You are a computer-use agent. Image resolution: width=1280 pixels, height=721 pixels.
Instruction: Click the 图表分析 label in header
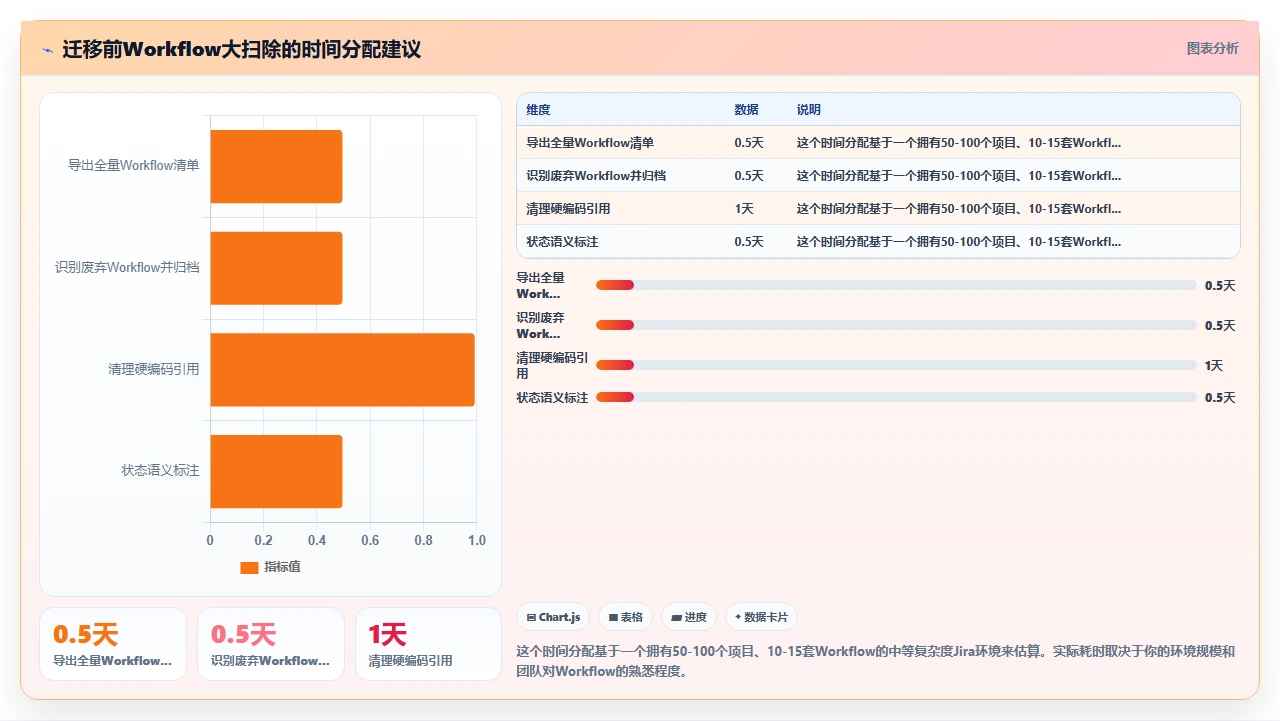click(1212, 48)
